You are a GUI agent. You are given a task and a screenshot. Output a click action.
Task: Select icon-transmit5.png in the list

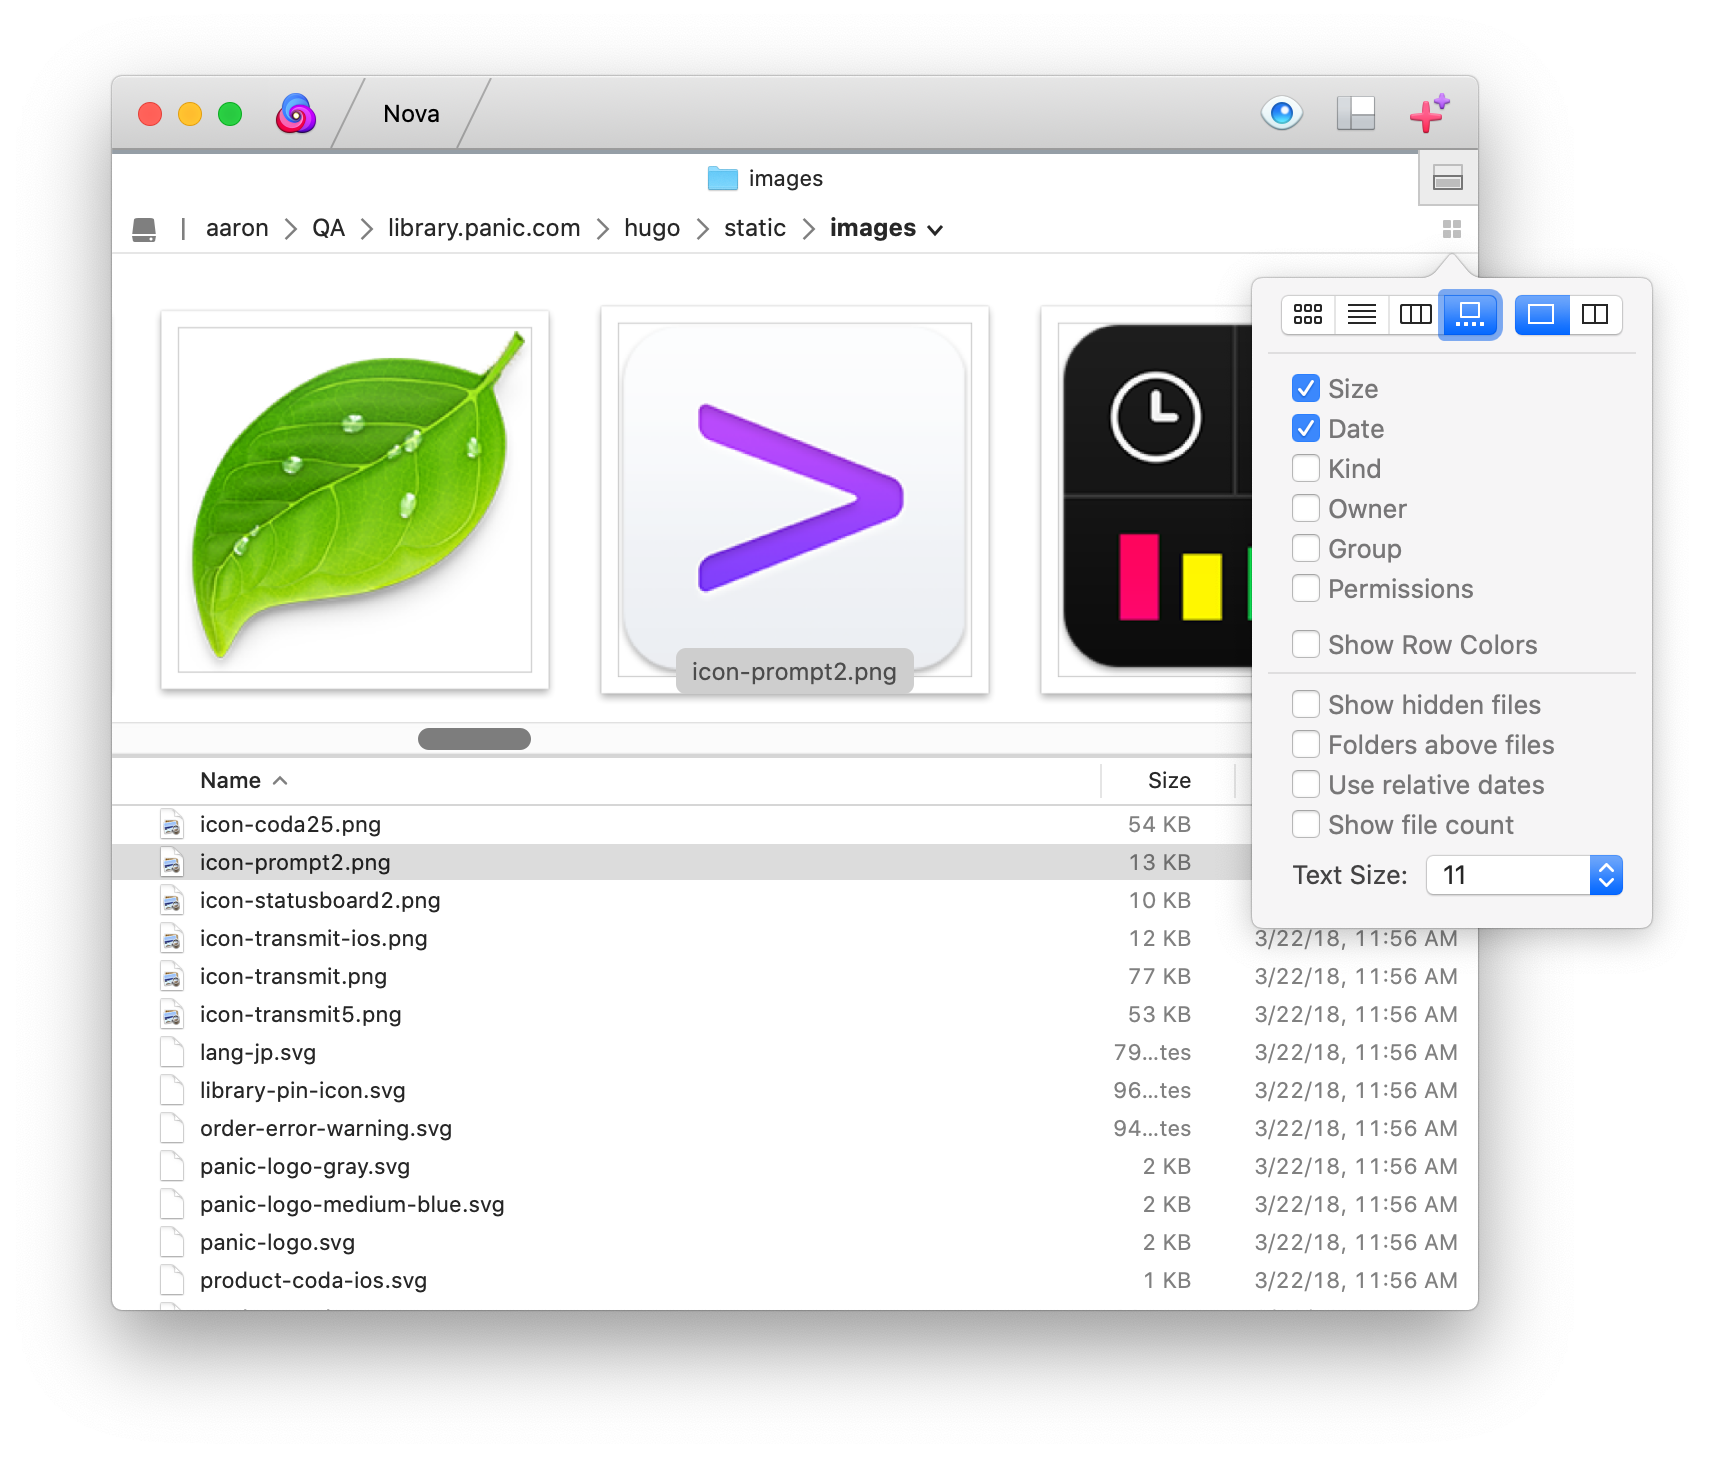pos(300,1014)
